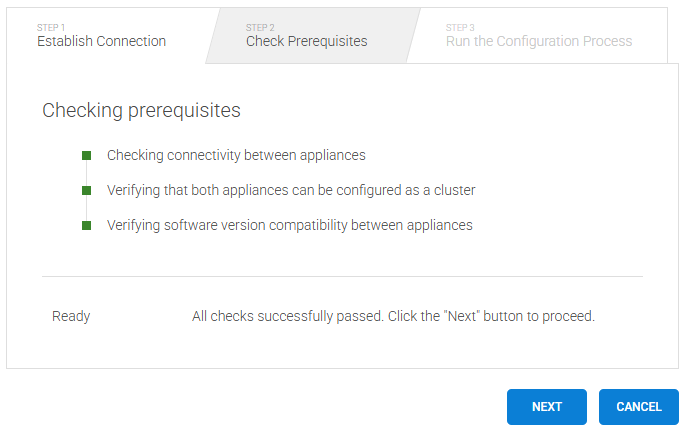Click connector line between second and third checks
Image resolution: width=696 pixels, height=441 pixels.
point(87,208)
